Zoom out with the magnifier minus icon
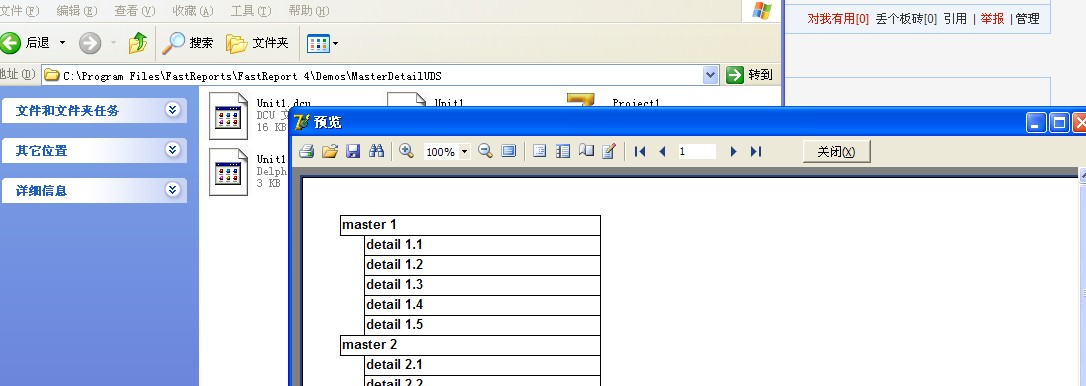The image size is (1086, 386). [486, 151]
